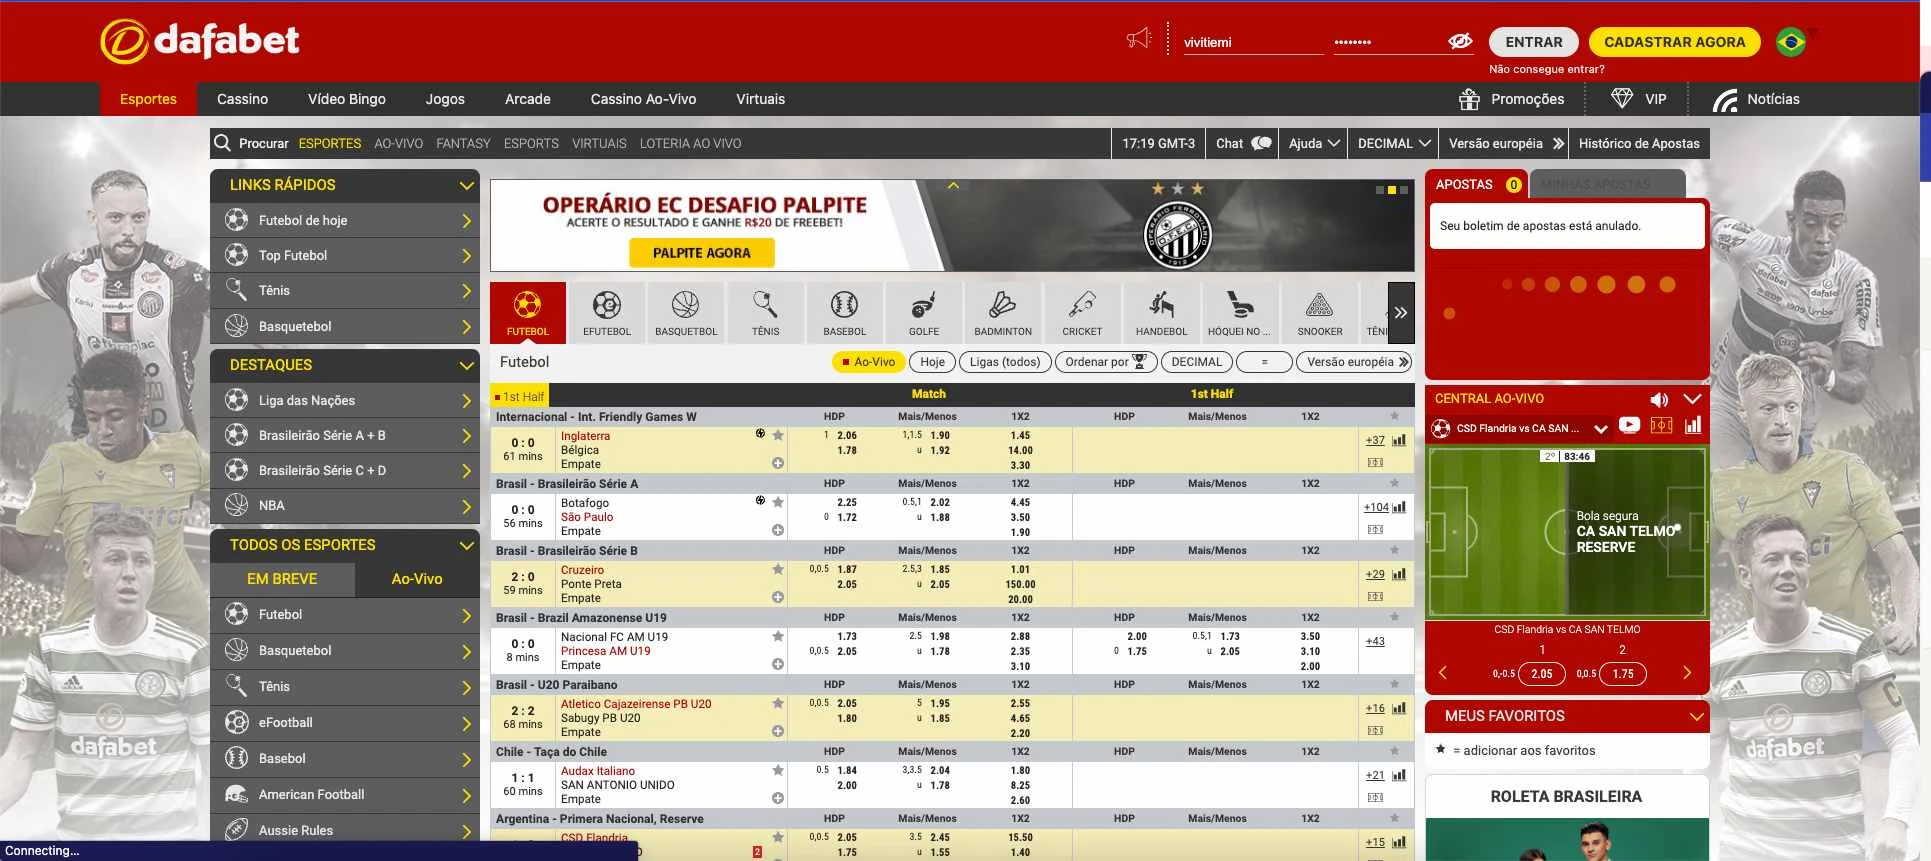Open the Histórico de Apostas link

[x=1639, y=143]
